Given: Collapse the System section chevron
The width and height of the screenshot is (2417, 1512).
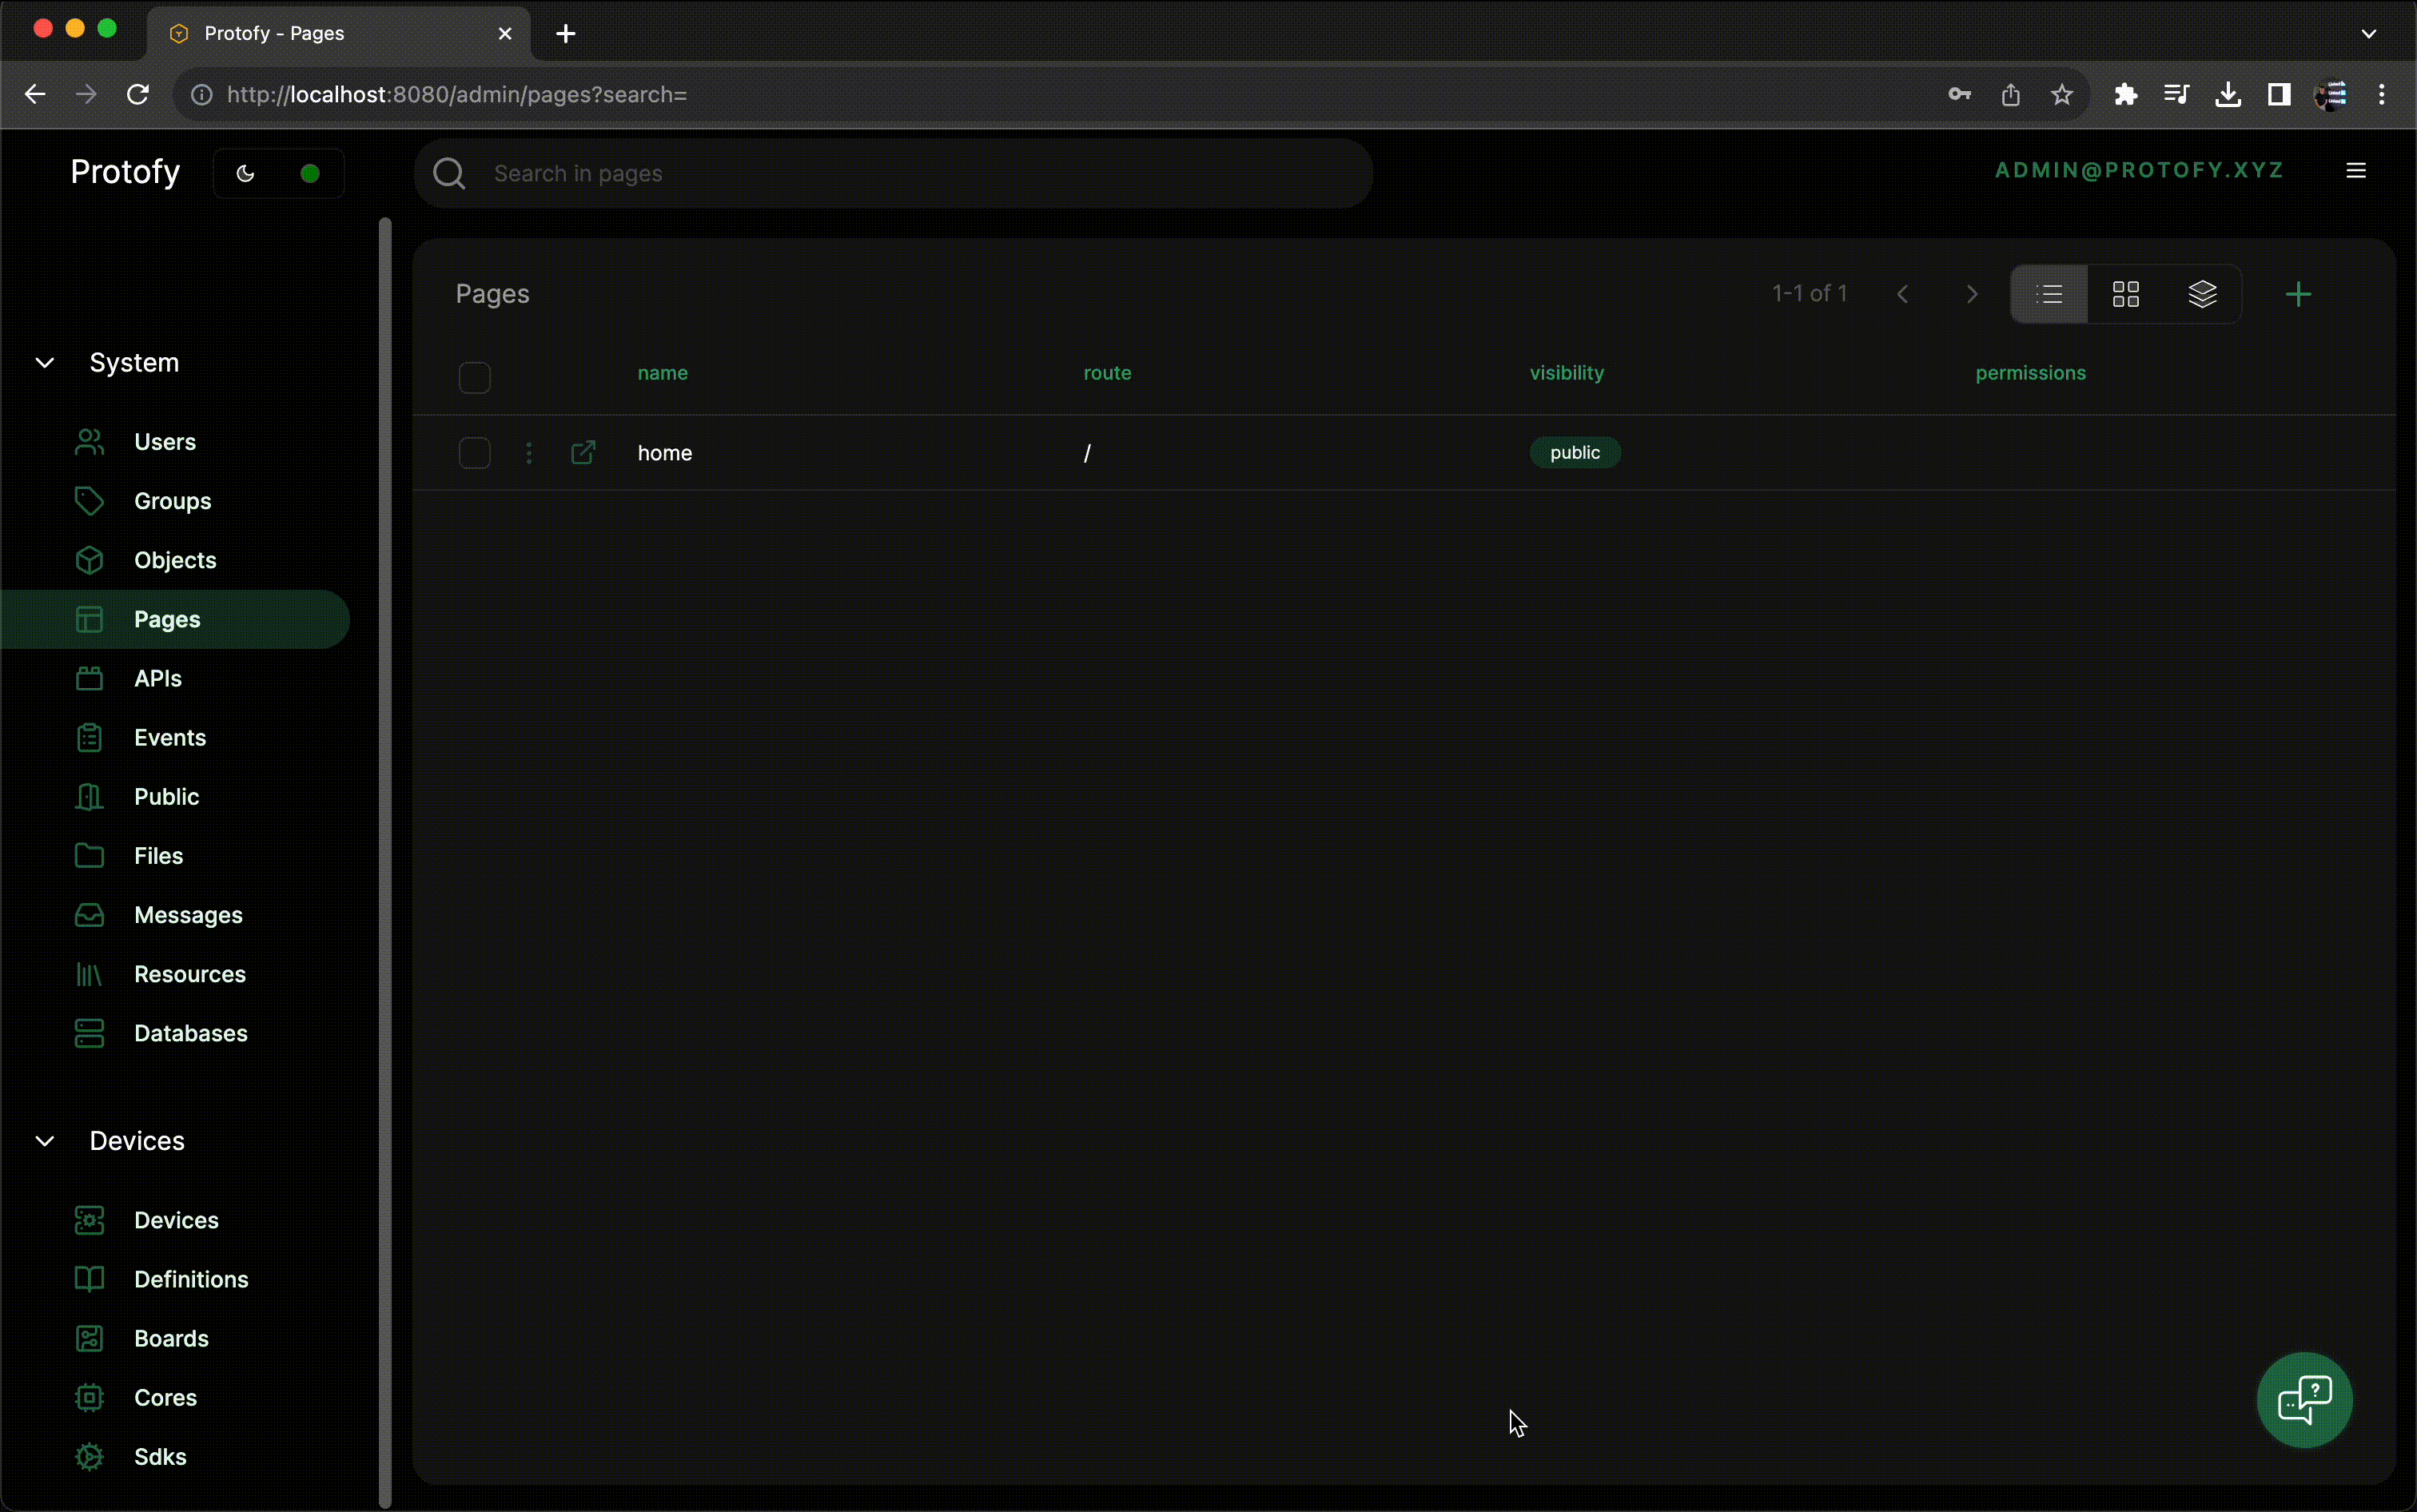Looking at the screenshot, I should point(45,363).
